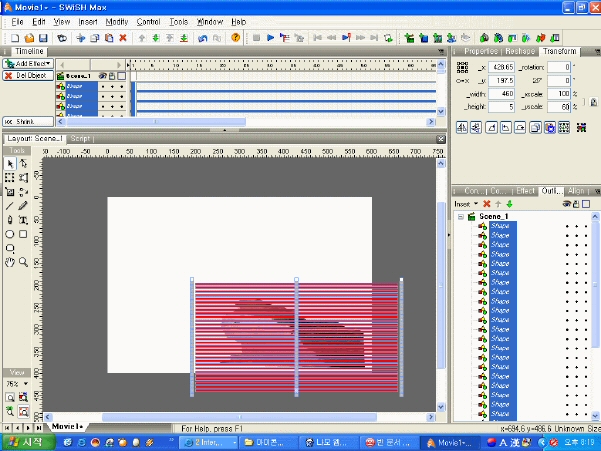Click the New movie icon in toolbar
Image resolution: width=601 pixels, height=451 pixels.
point(15,38)
